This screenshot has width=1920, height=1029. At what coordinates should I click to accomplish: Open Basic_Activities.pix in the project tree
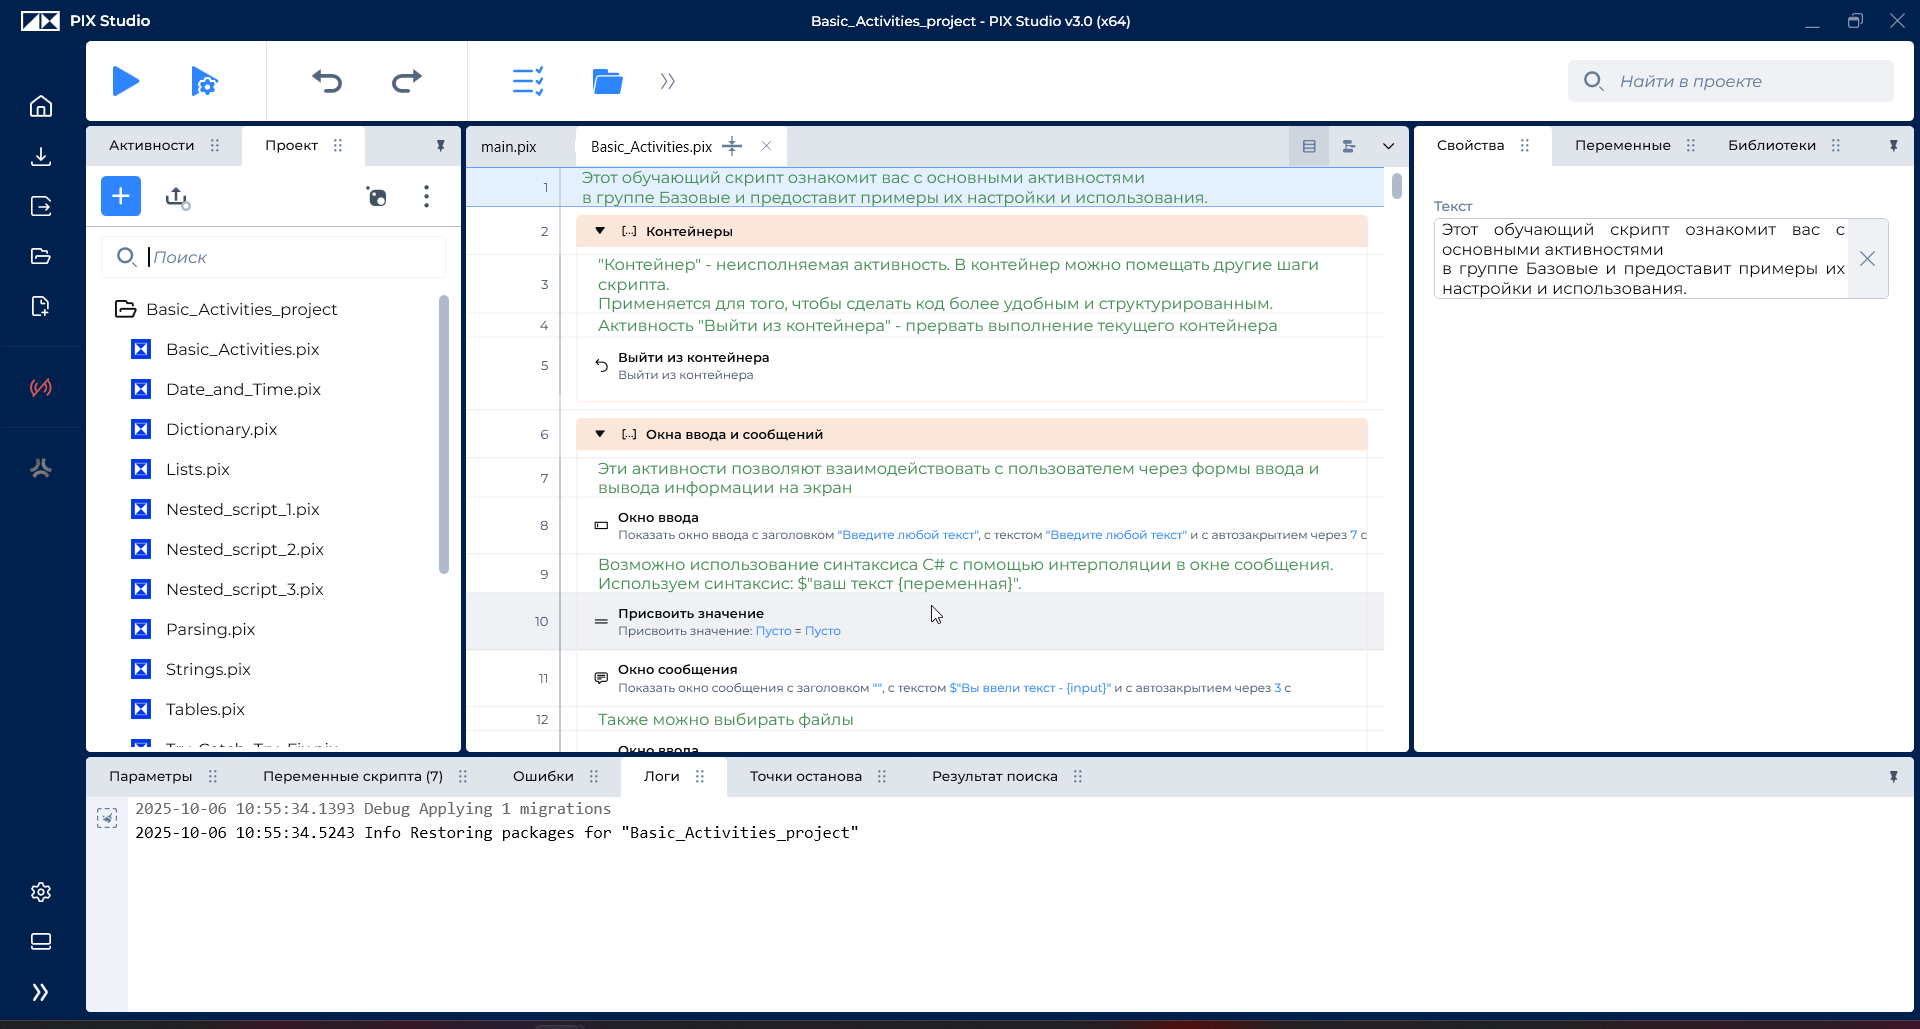tap(242, 349)
